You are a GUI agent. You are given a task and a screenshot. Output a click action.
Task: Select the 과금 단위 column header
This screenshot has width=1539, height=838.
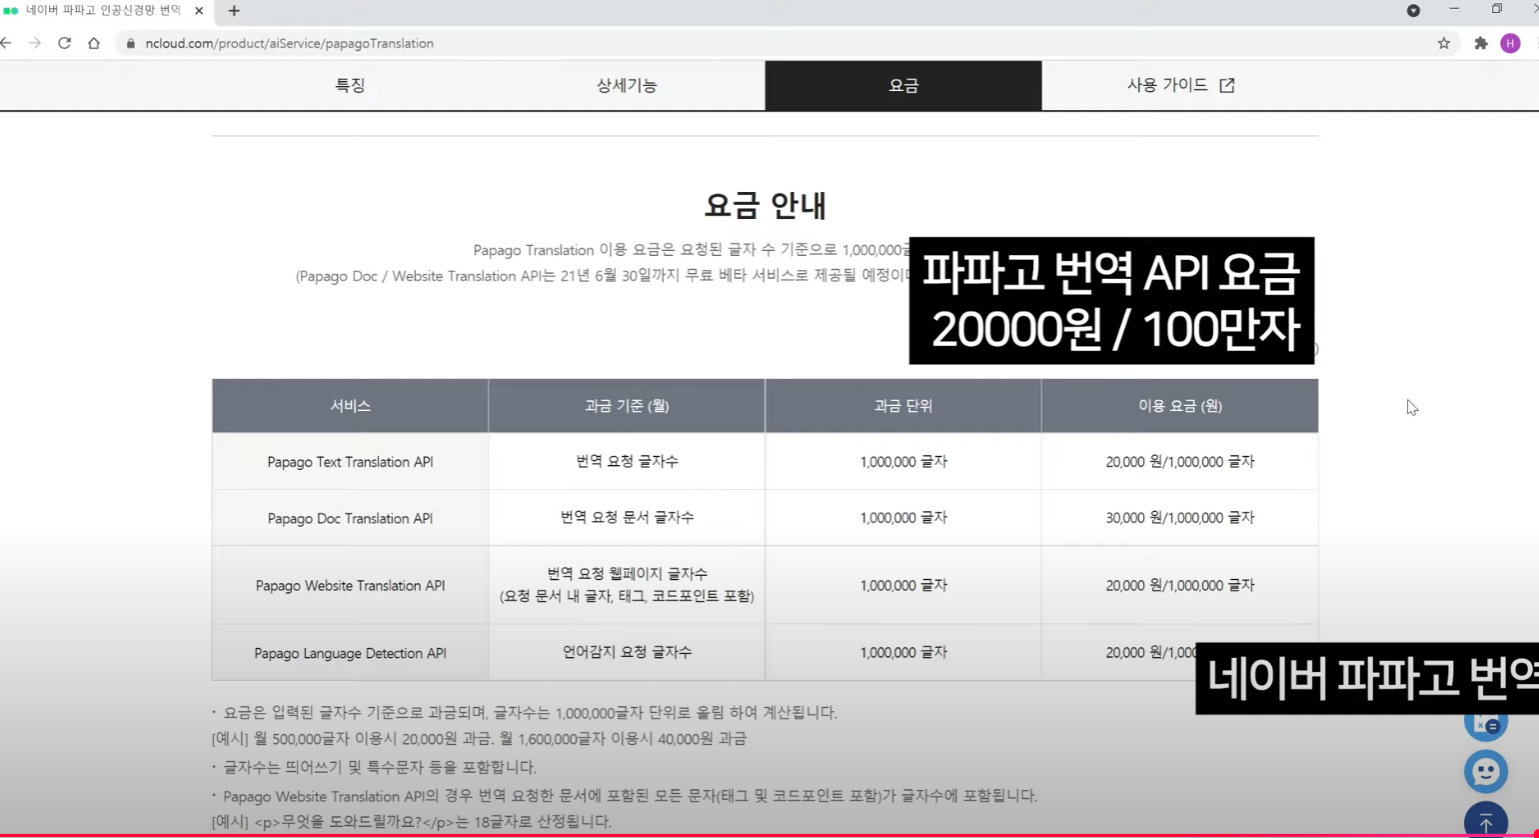[x=903, y=406]
